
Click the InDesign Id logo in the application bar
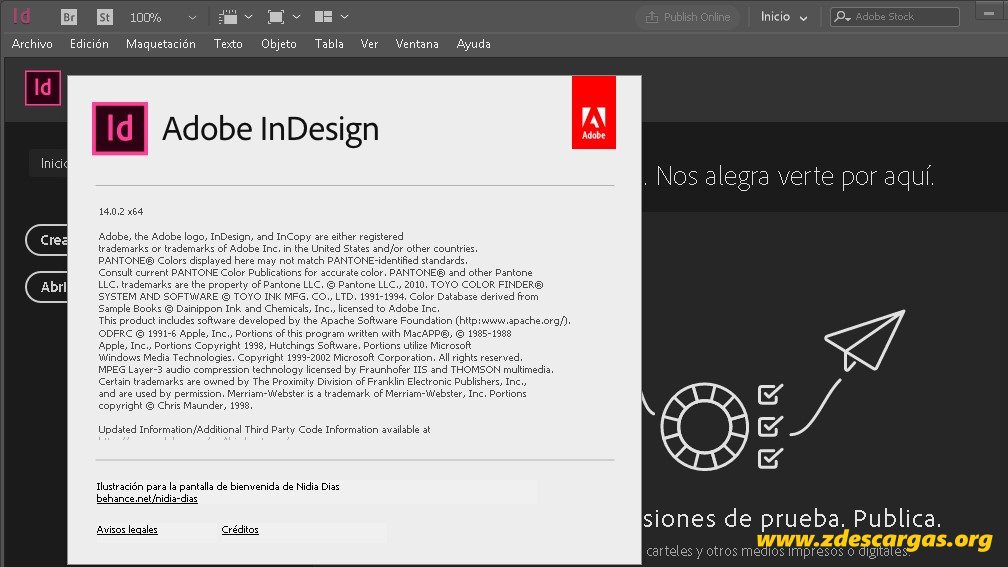22,16
